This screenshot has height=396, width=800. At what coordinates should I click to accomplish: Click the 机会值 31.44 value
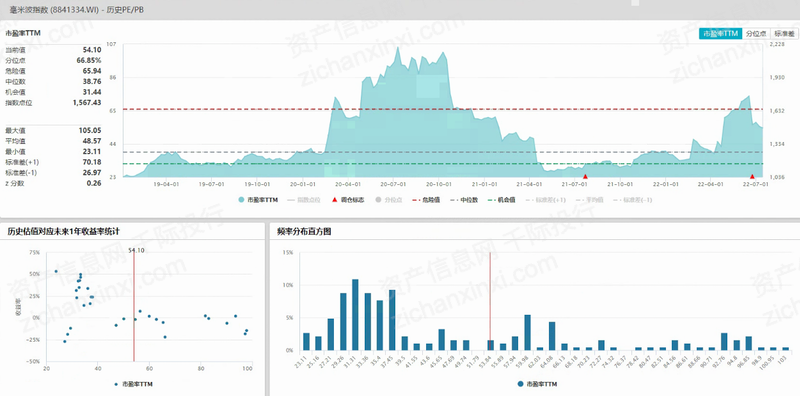pos(92,92)
